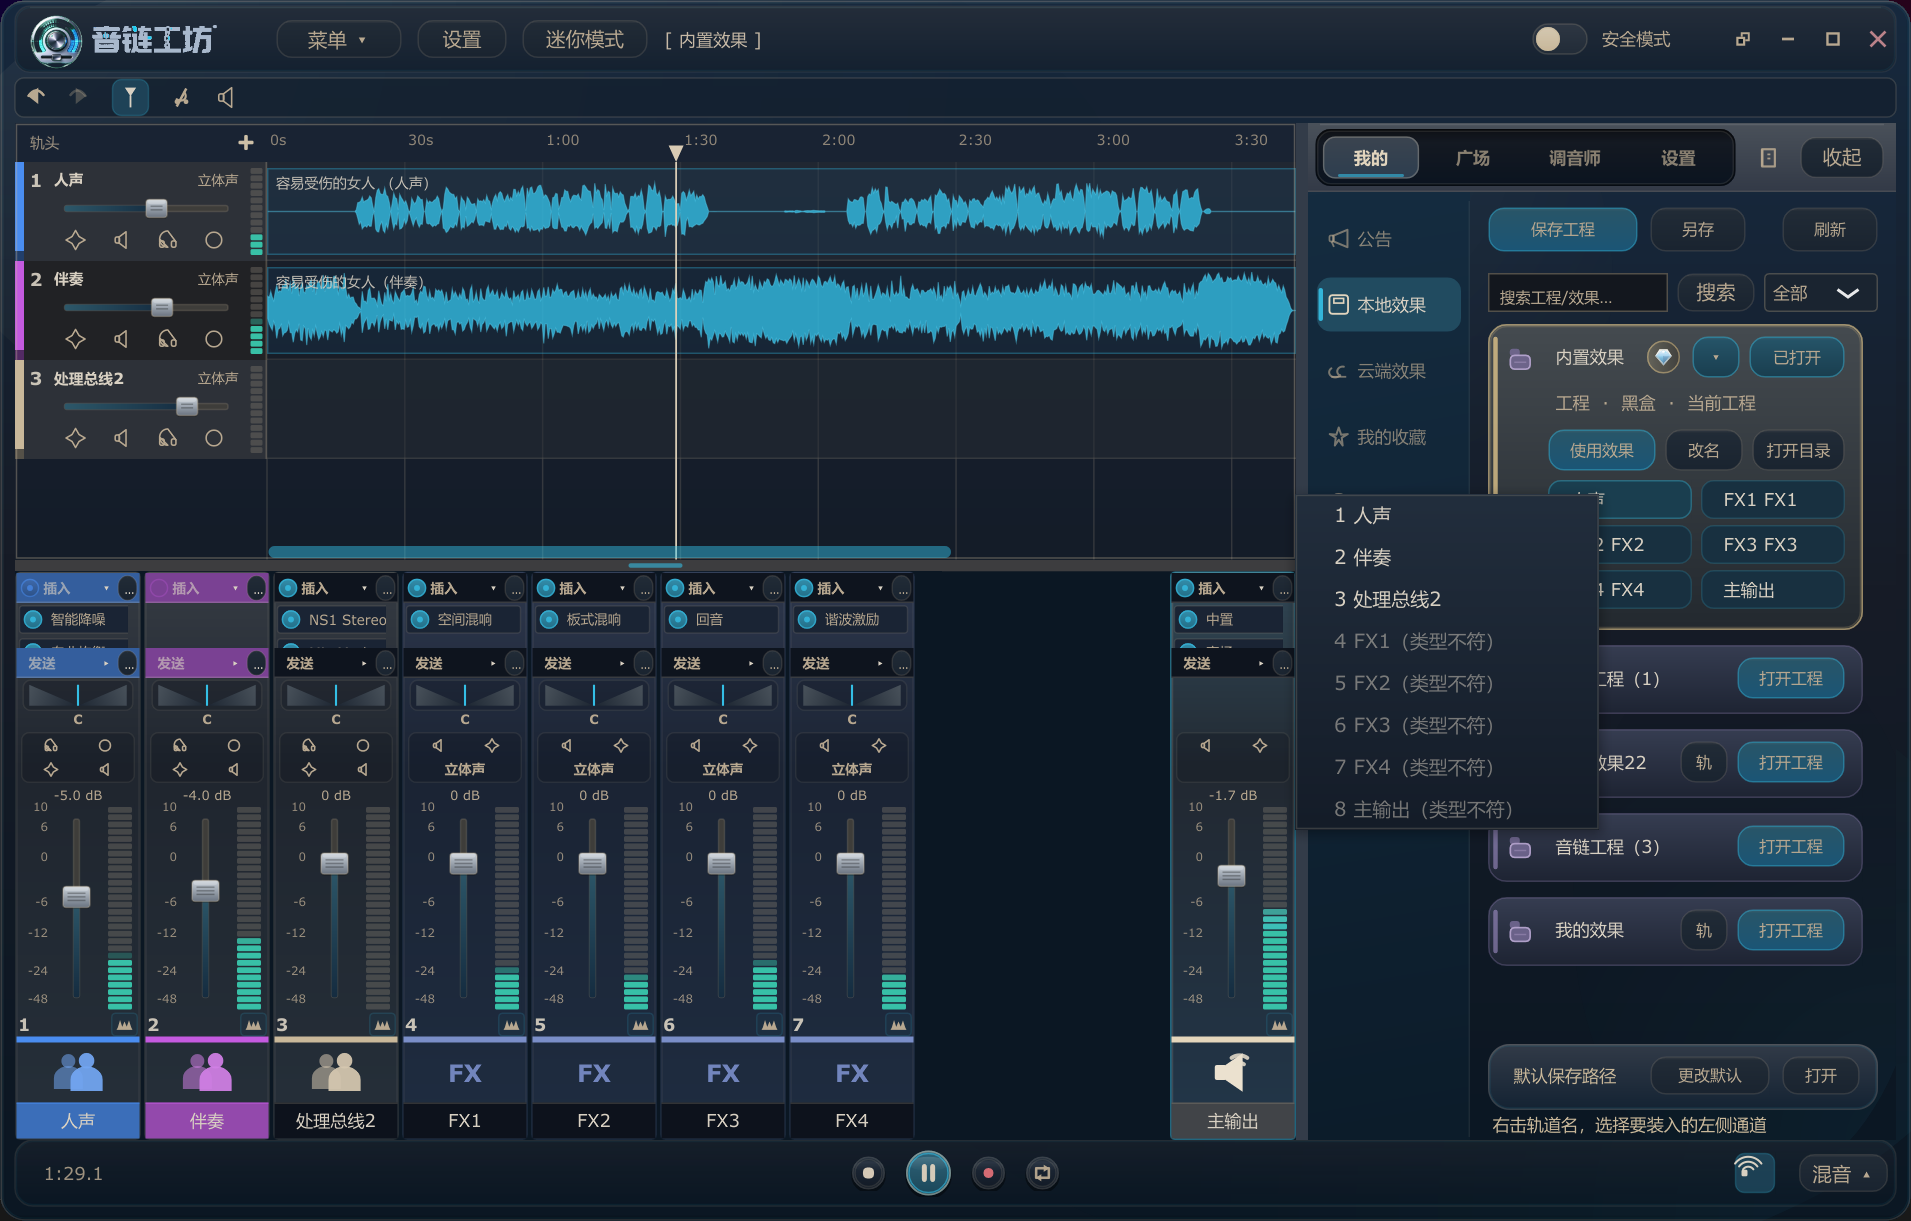Switch to the 调音师 tab
Viewport: 1911px width, 1221px height.
(x=1574, y=158)
